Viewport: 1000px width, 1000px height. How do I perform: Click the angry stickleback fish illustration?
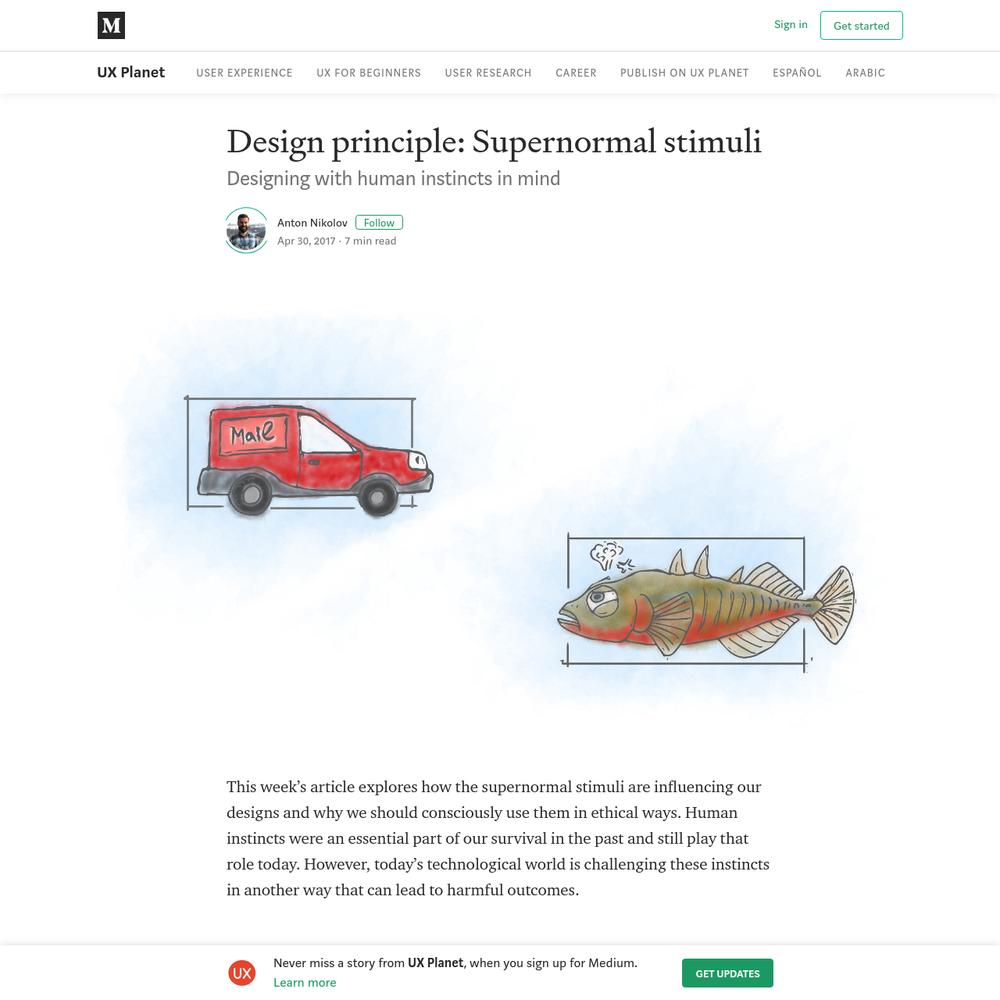(x=707, y=604)
